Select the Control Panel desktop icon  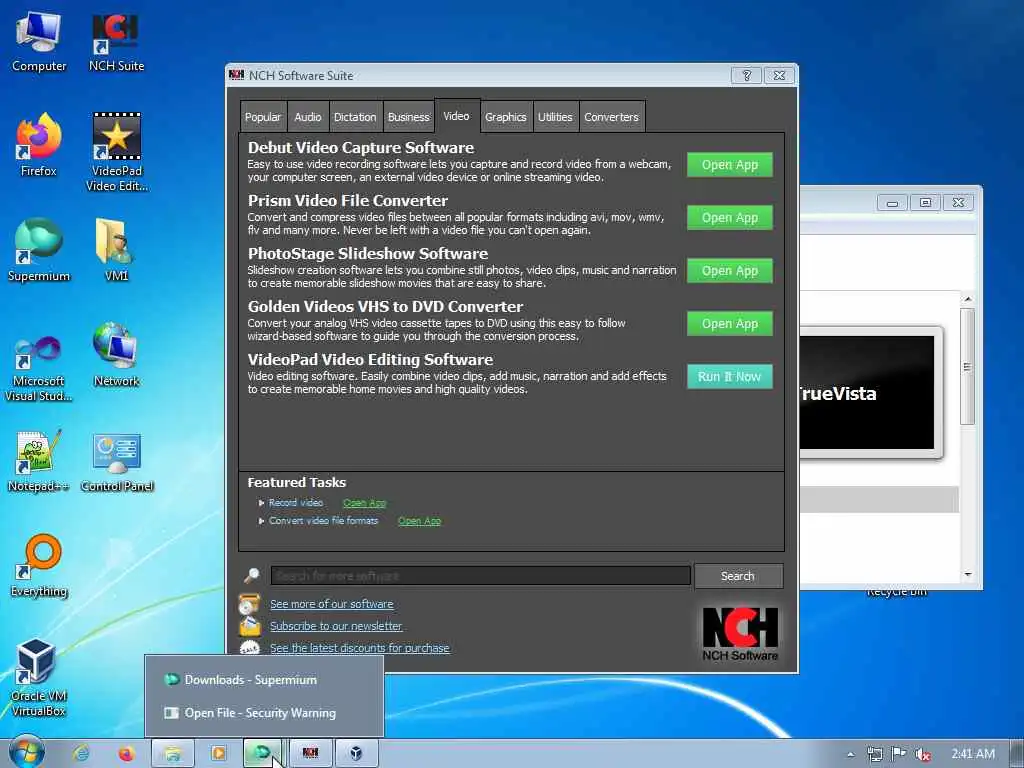coord(116,461)
